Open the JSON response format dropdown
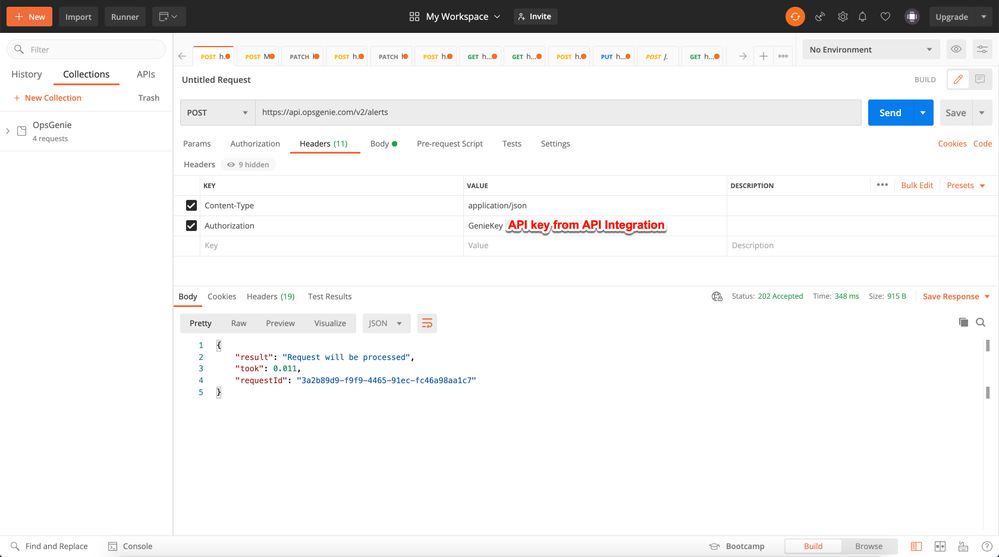 pyautogui.click(x=385, y=323)
